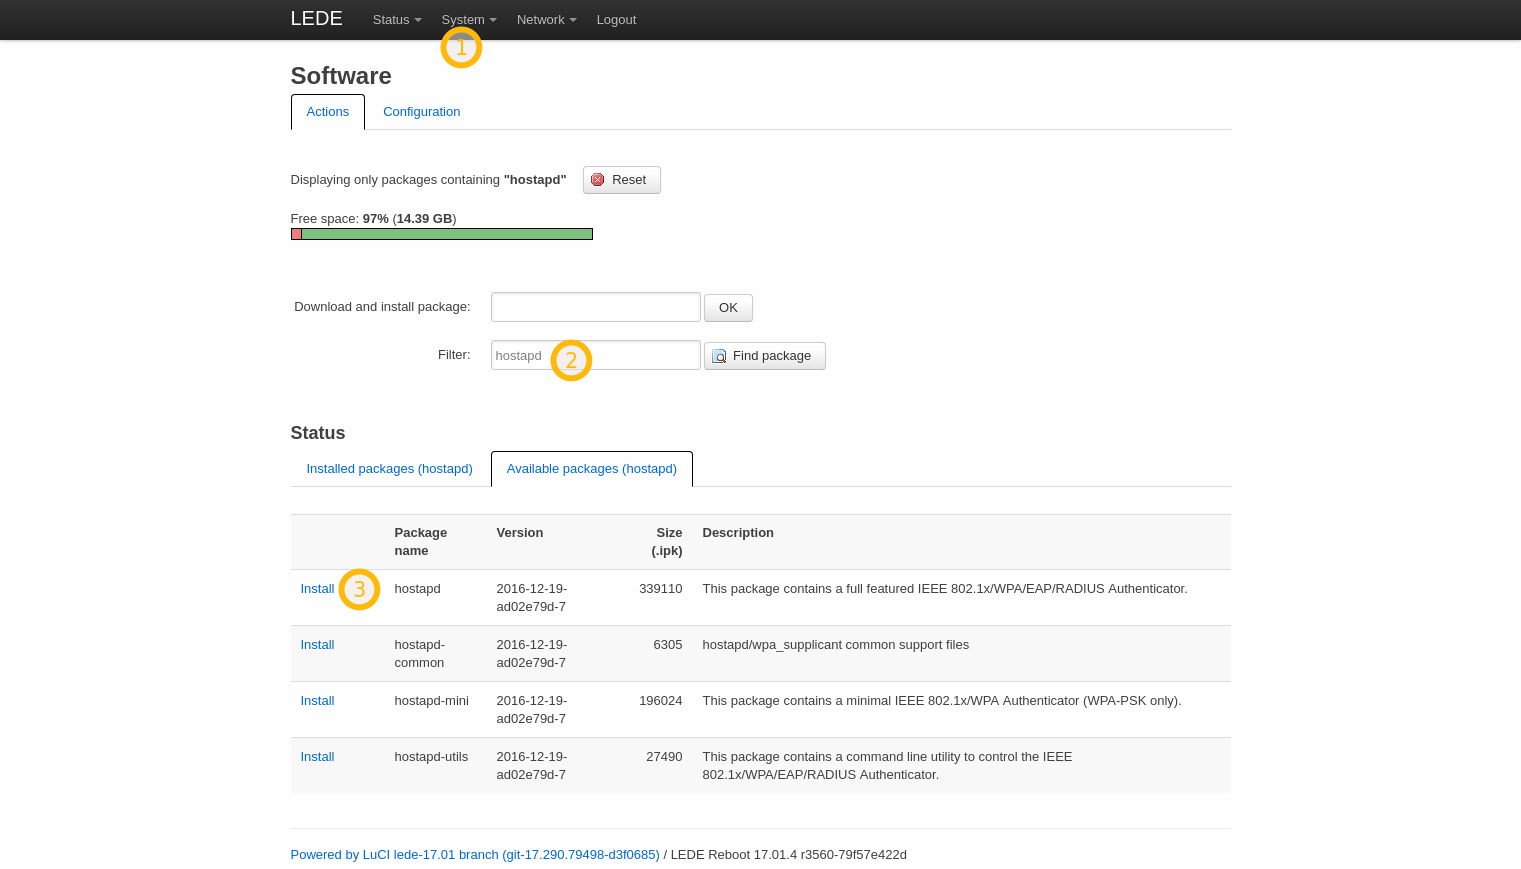Image resolution: width=1521 pixels, height=869 pixels.
Task: Click the red stop icon inside Reset button
Action: (598, 179)
